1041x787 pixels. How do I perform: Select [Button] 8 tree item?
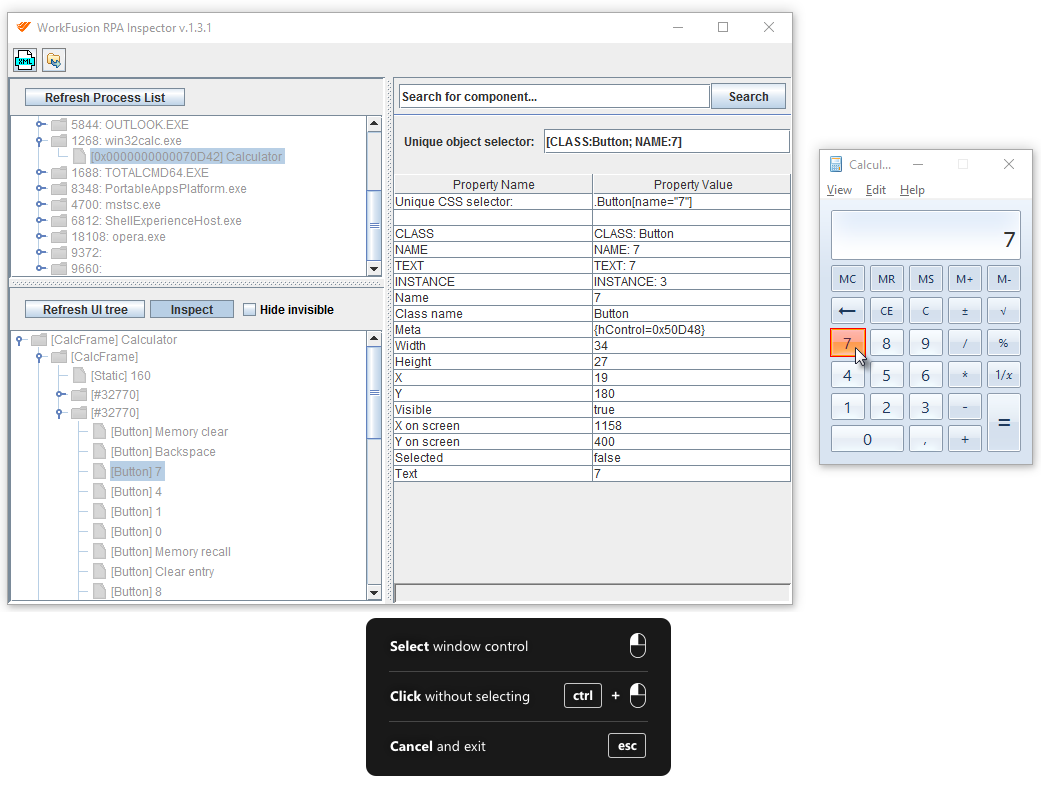pyautogui.click(x=136, y=591)
